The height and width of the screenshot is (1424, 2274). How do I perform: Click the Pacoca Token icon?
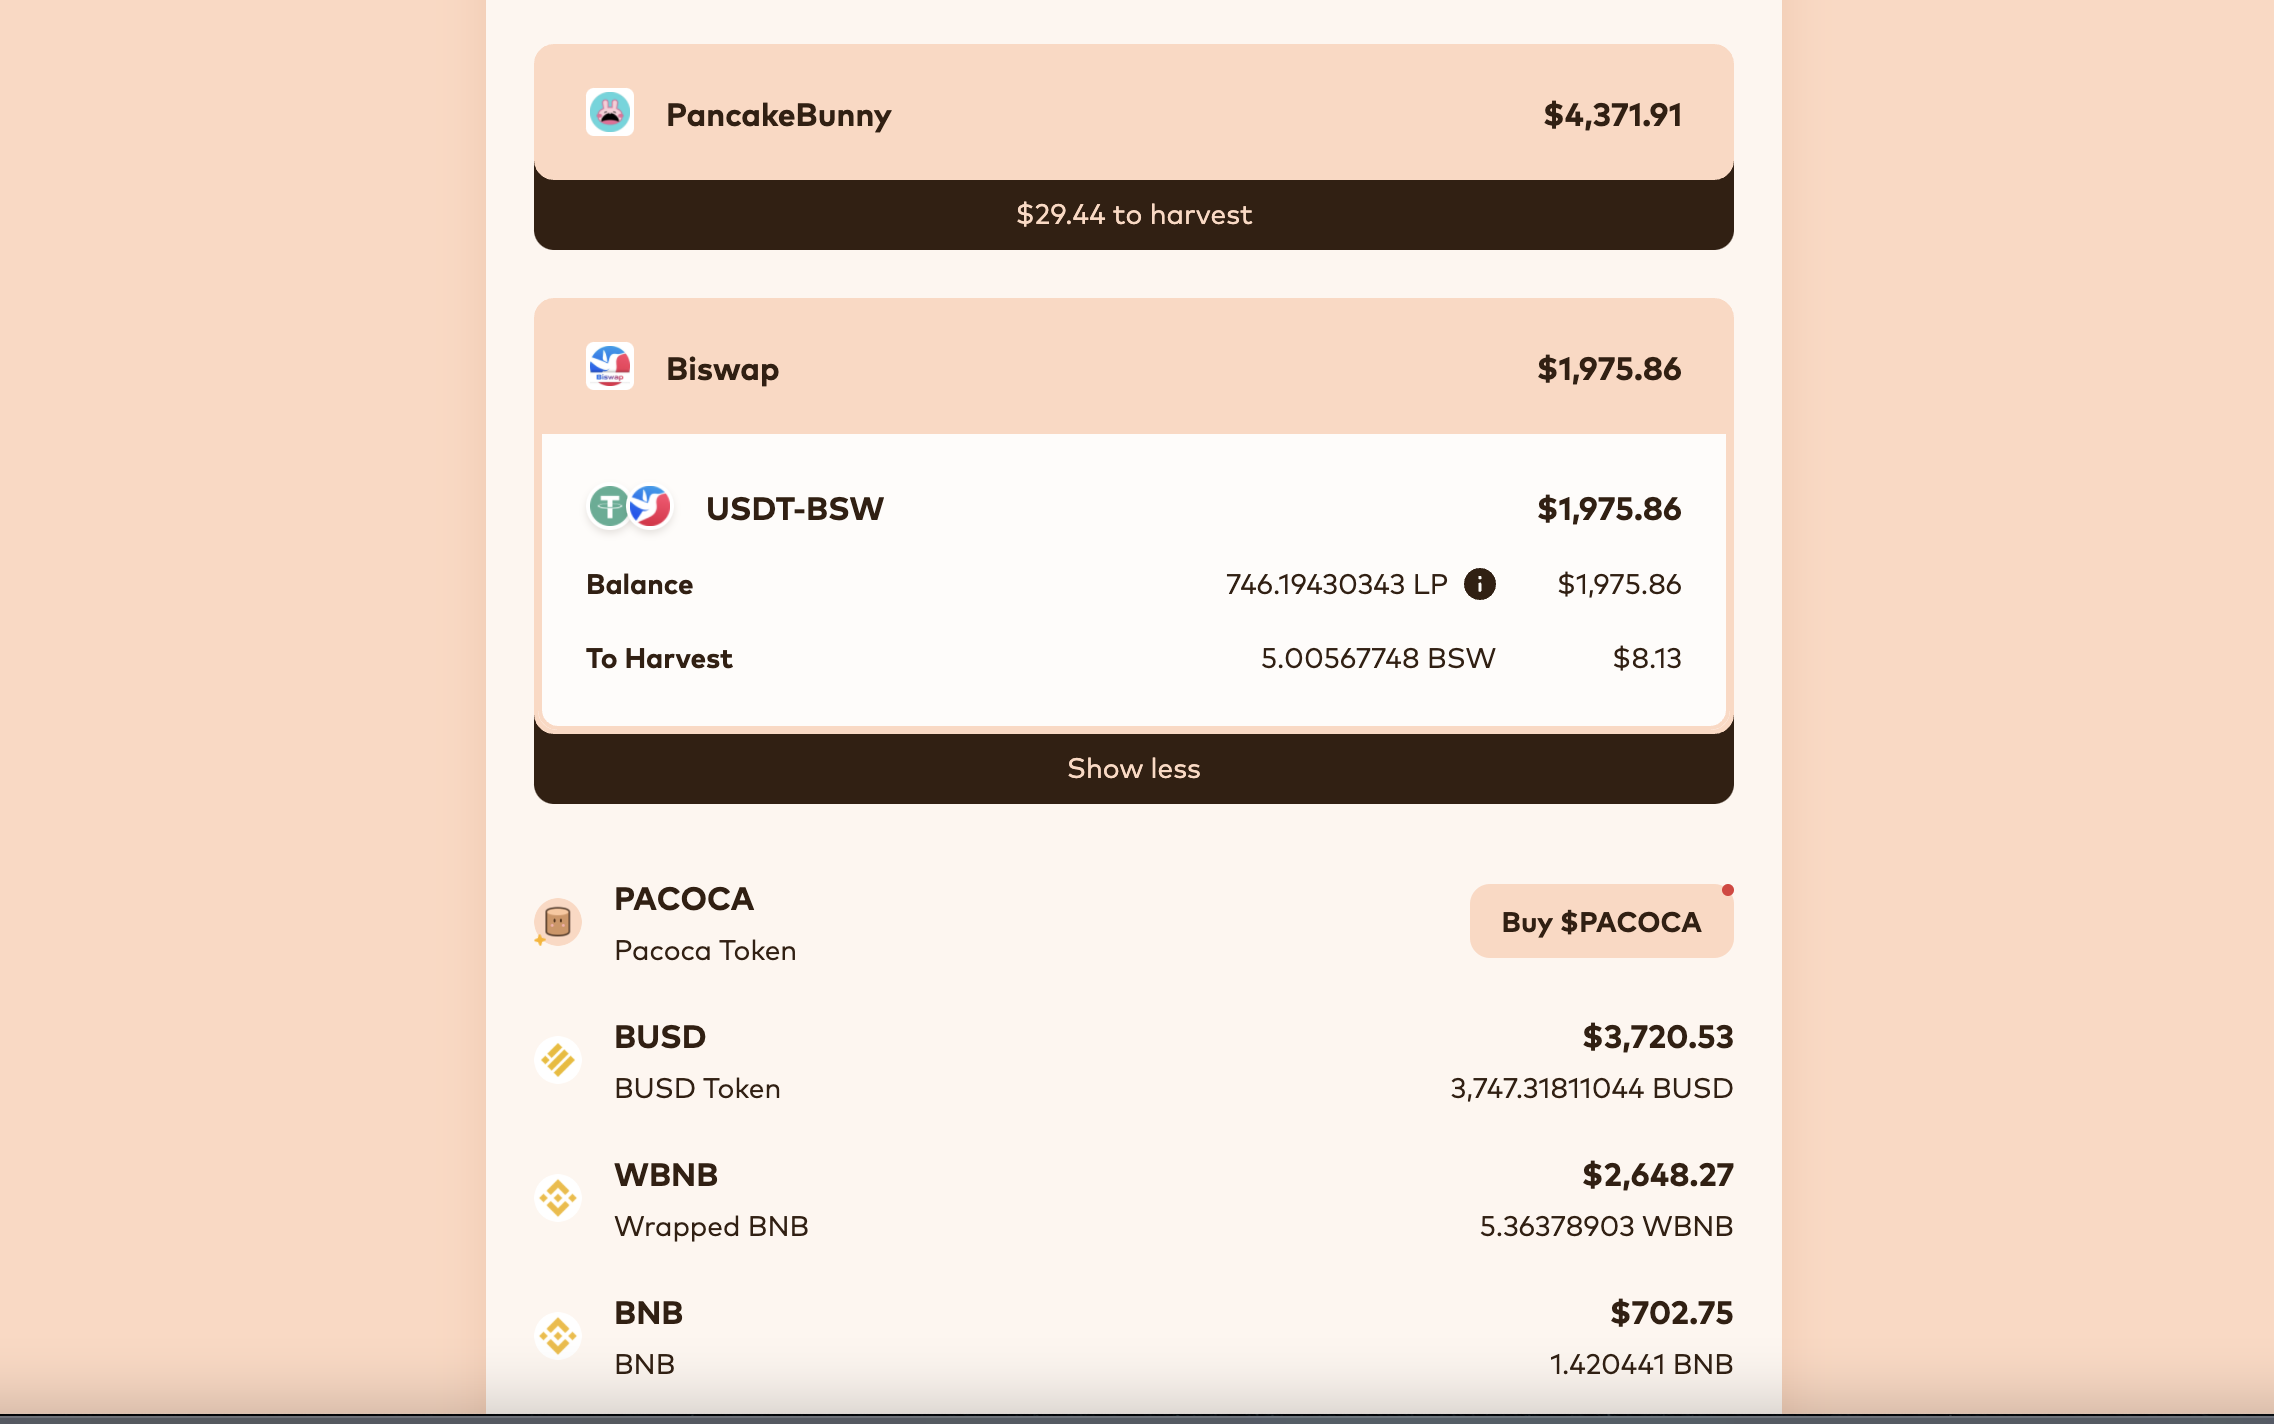coord(557,922)
